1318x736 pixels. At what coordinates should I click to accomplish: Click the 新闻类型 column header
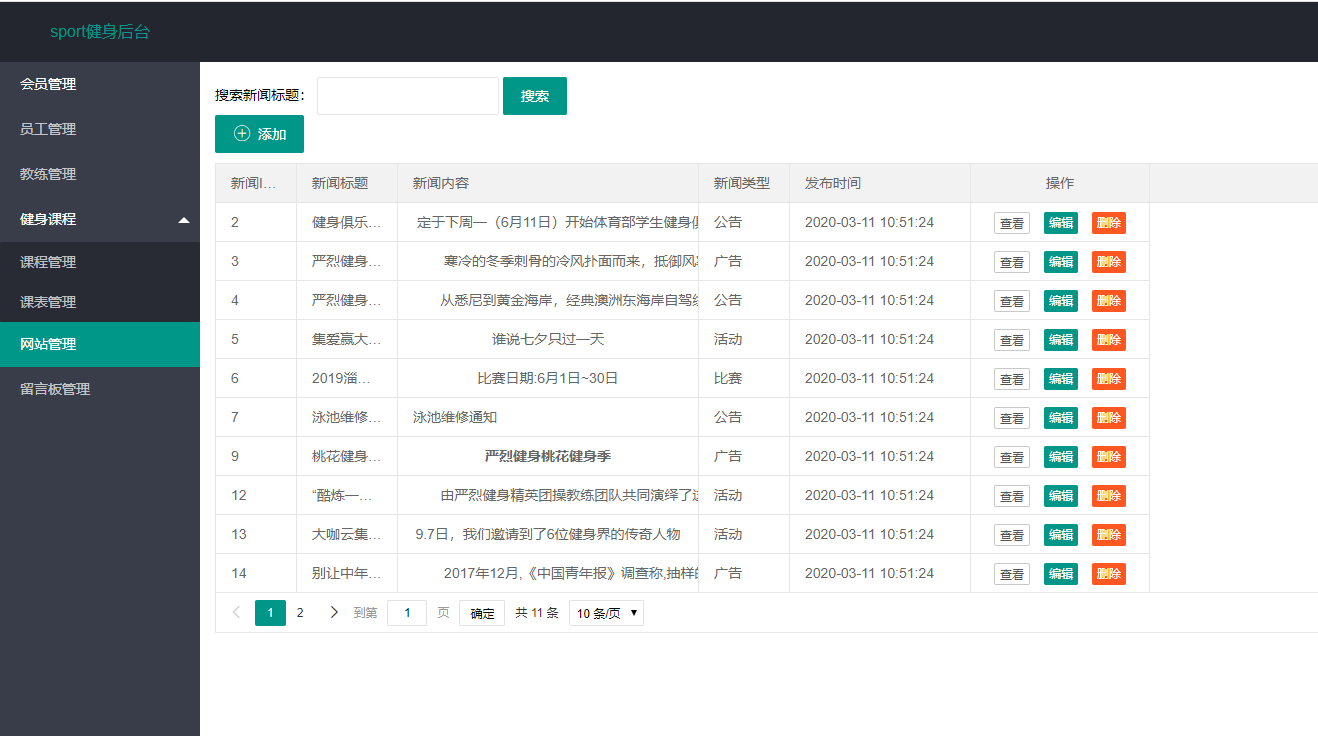(744, 183)
